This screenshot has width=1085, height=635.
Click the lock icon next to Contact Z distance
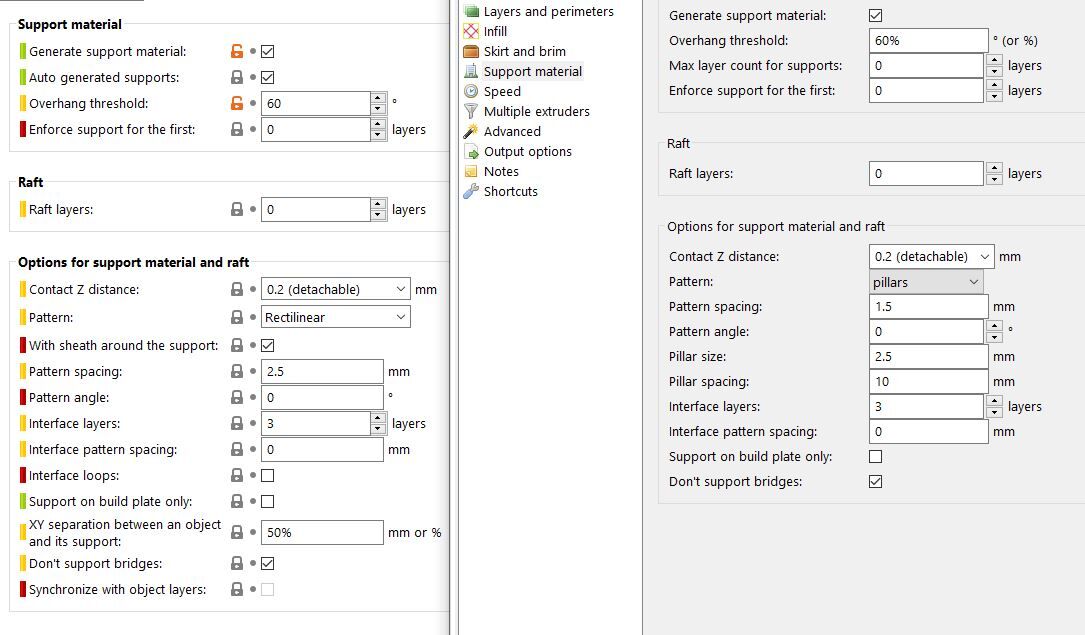tap(237, 289)
